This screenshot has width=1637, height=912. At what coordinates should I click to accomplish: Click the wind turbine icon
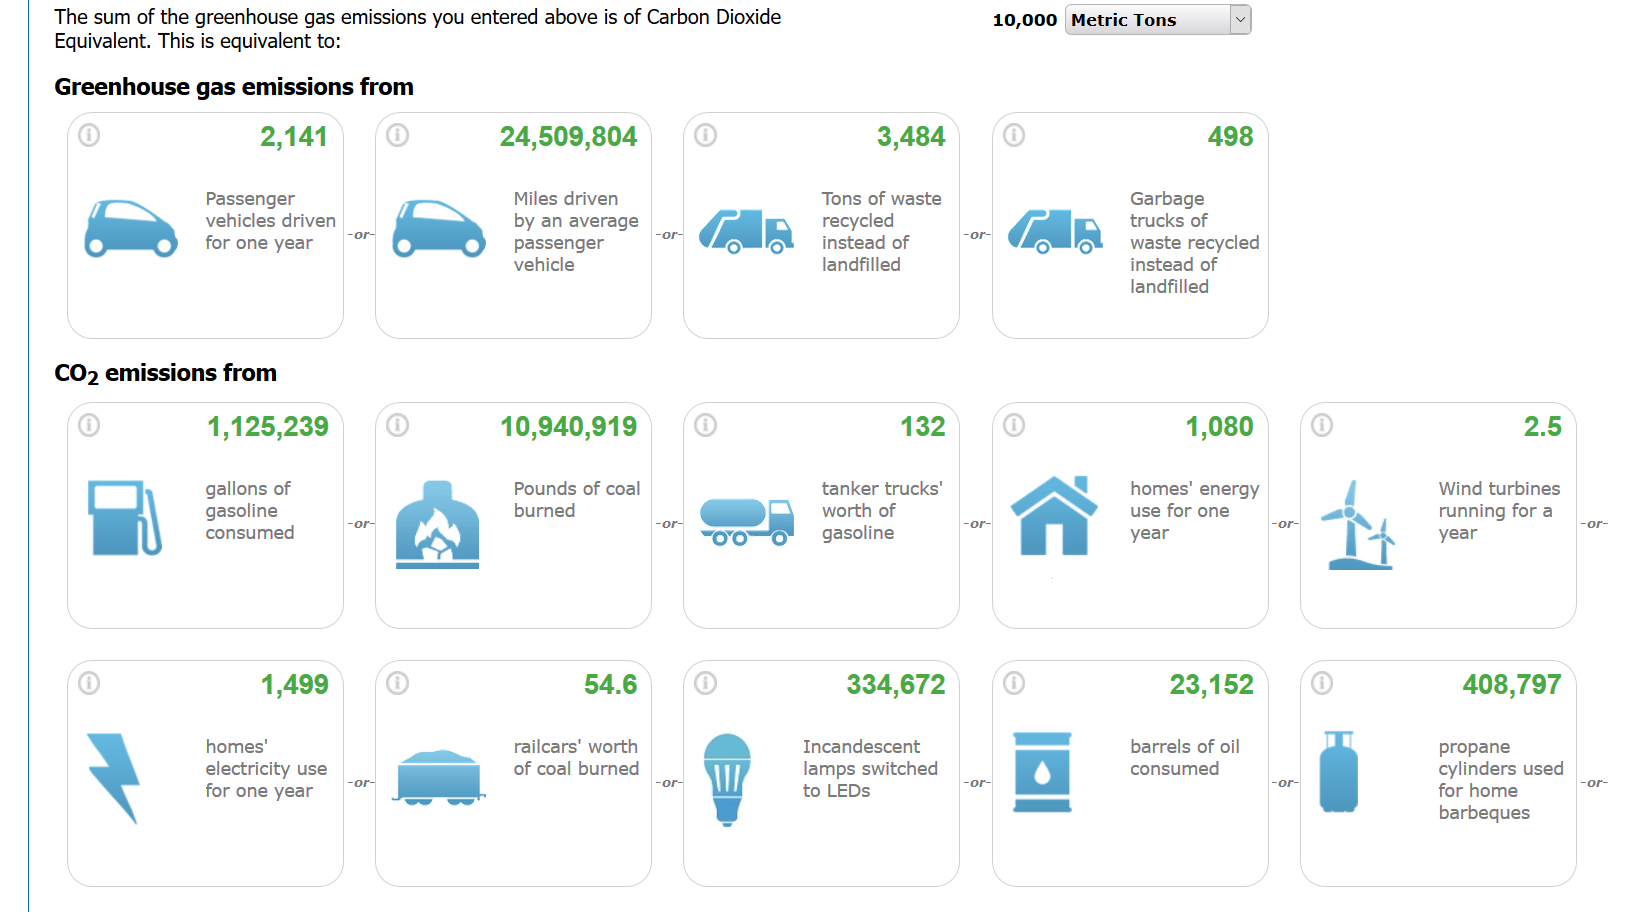(x=1358, y=524)
